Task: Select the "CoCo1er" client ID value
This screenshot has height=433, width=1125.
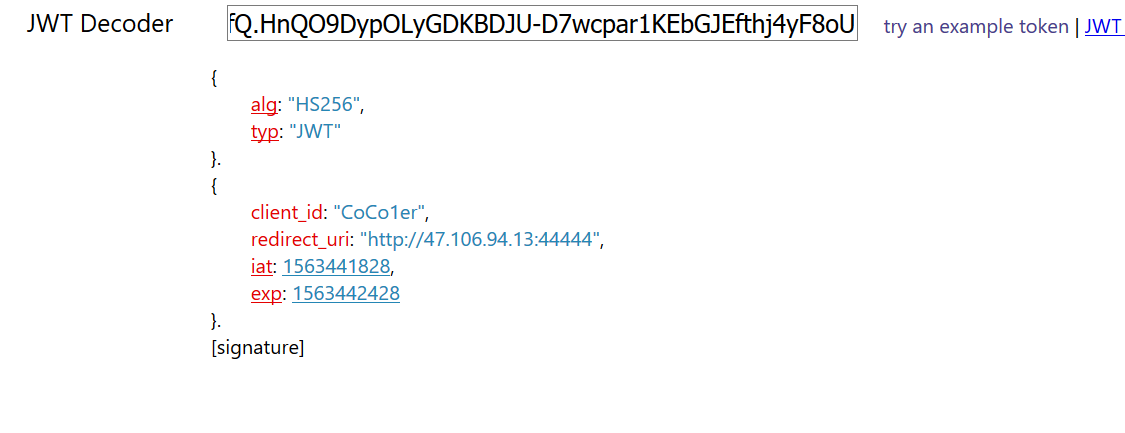Action: click(383, 213)
